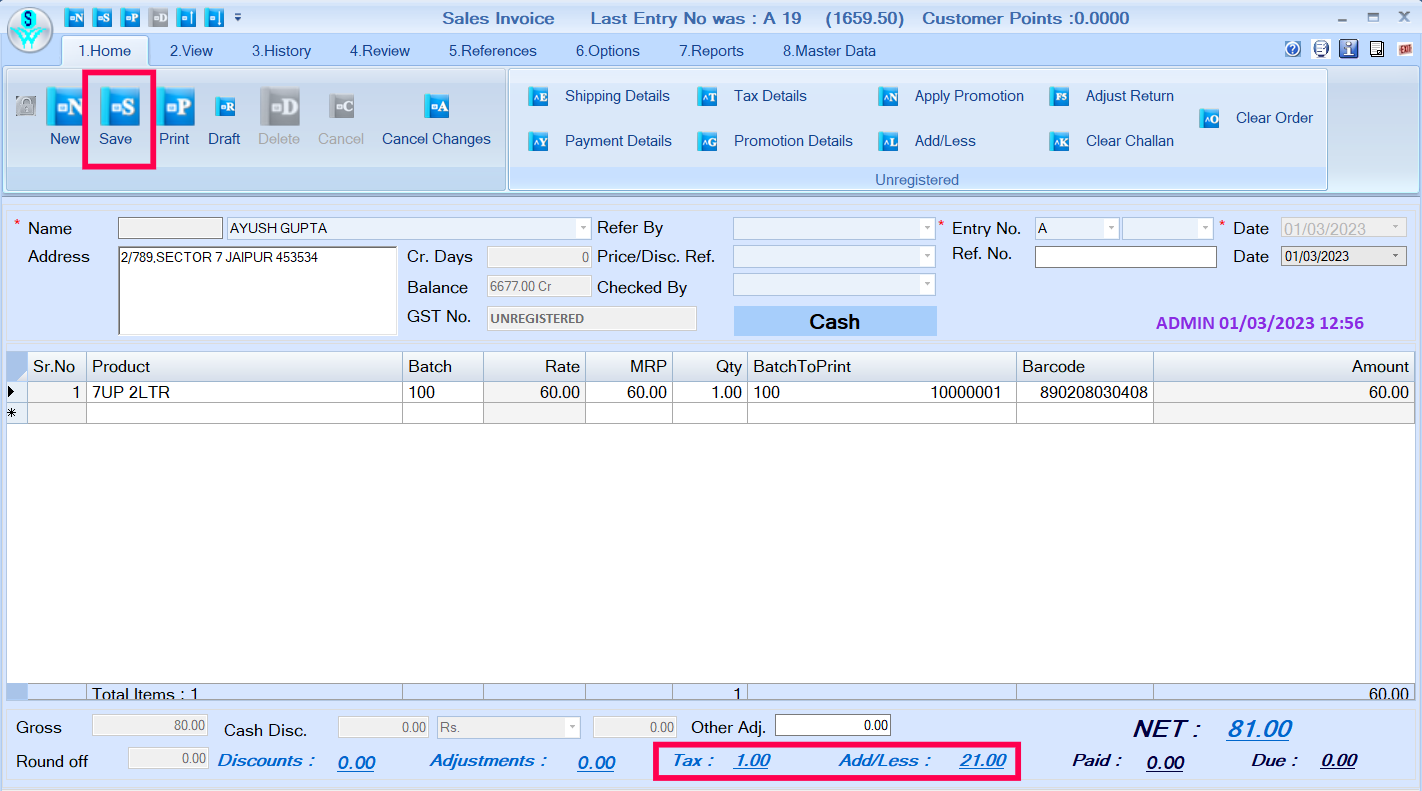Click the red EXIT icon
Image resolution: width=1422 pixels, height=791 pixels.
(x=1405, y=49)
